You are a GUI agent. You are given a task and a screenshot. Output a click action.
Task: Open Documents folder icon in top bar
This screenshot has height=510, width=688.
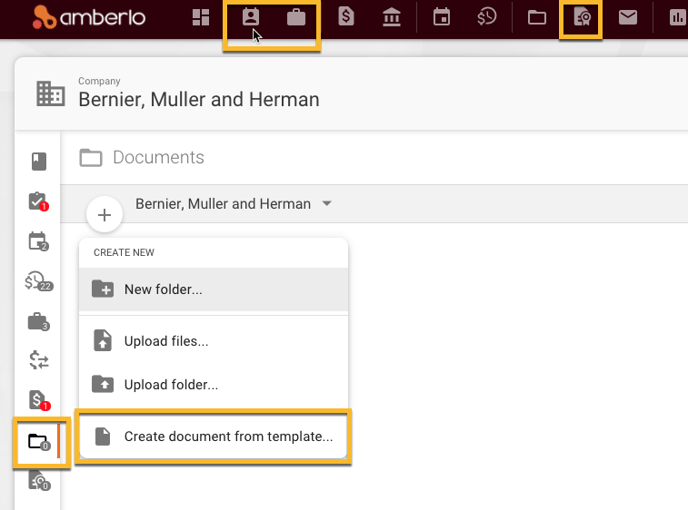coord(537,18)
